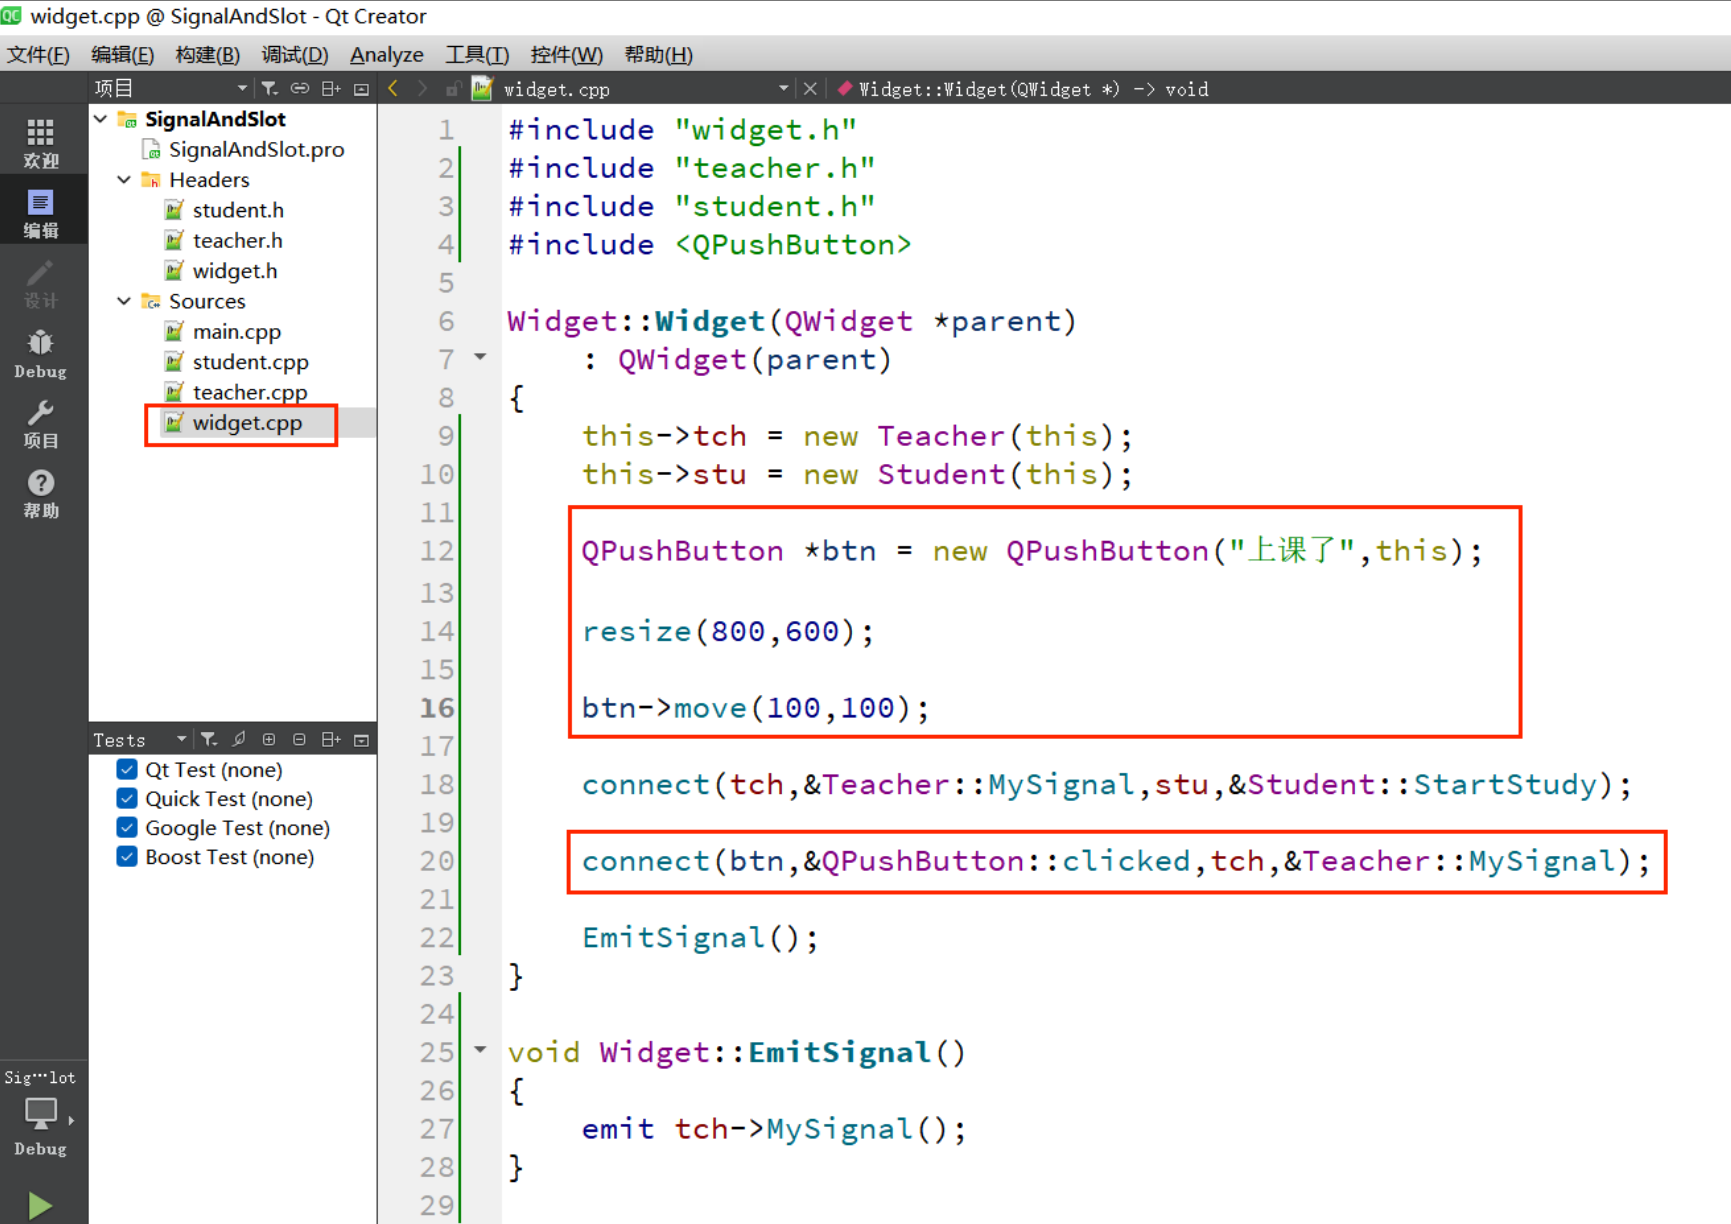
Task: Click the green Run button
Action: [x=40, y=1204]
